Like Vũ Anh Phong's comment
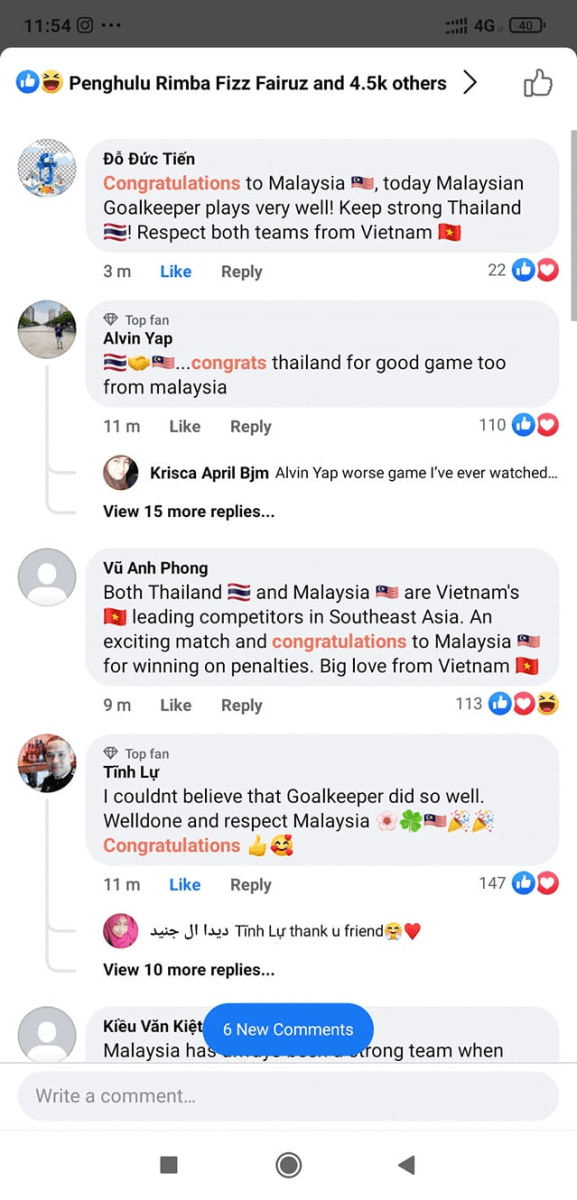This screenshot has height=1200, width=577. tap(176, 705)
